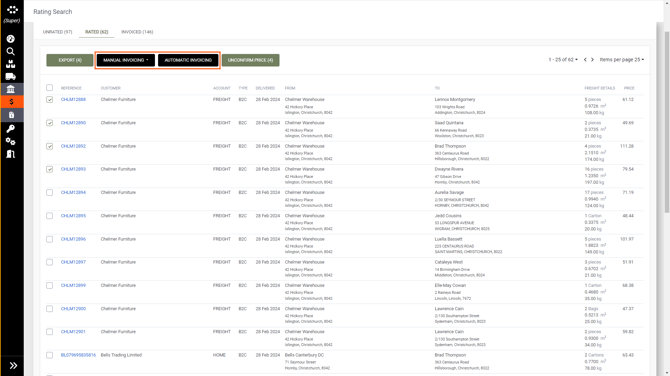Check the CHLM12897 row checkbox
The height and width of the screenshot is (376, 670).
click(50, 262)
